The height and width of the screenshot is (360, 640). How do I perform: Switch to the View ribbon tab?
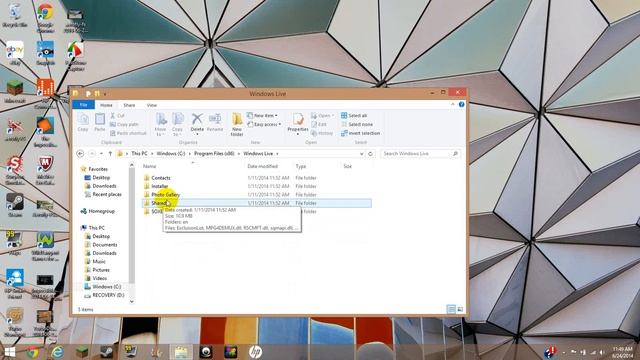(151, 105)
